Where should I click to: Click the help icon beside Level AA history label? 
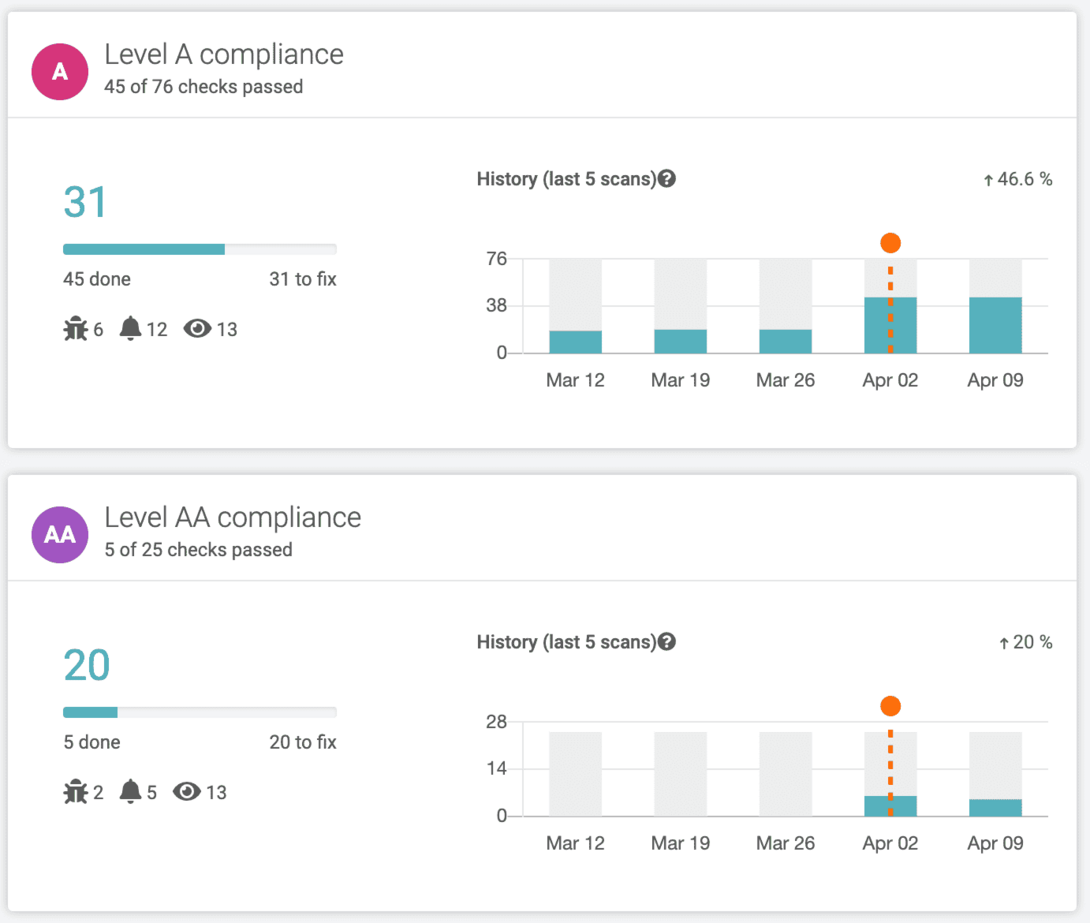tap(667, 642)
